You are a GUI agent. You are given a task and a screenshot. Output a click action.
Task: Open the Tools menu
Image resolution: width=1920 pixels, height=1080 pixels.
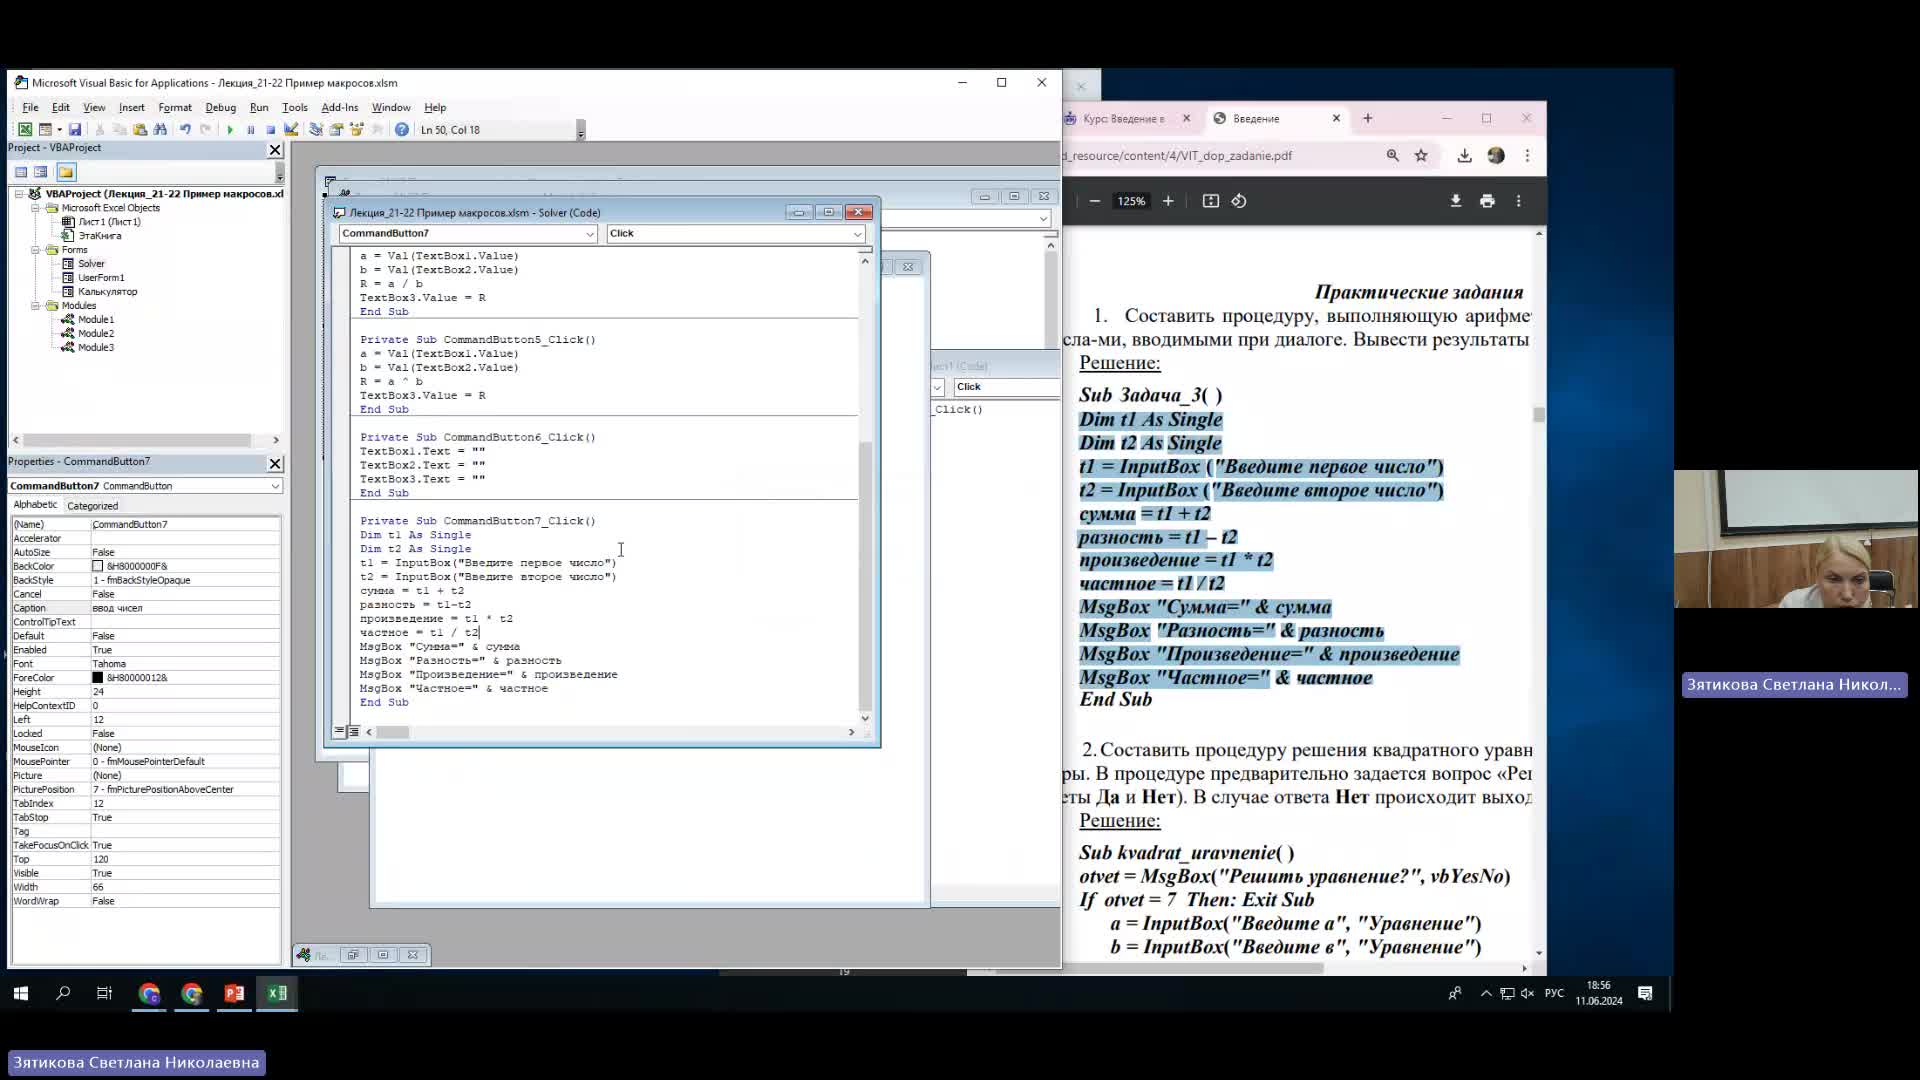coord(295,108)
